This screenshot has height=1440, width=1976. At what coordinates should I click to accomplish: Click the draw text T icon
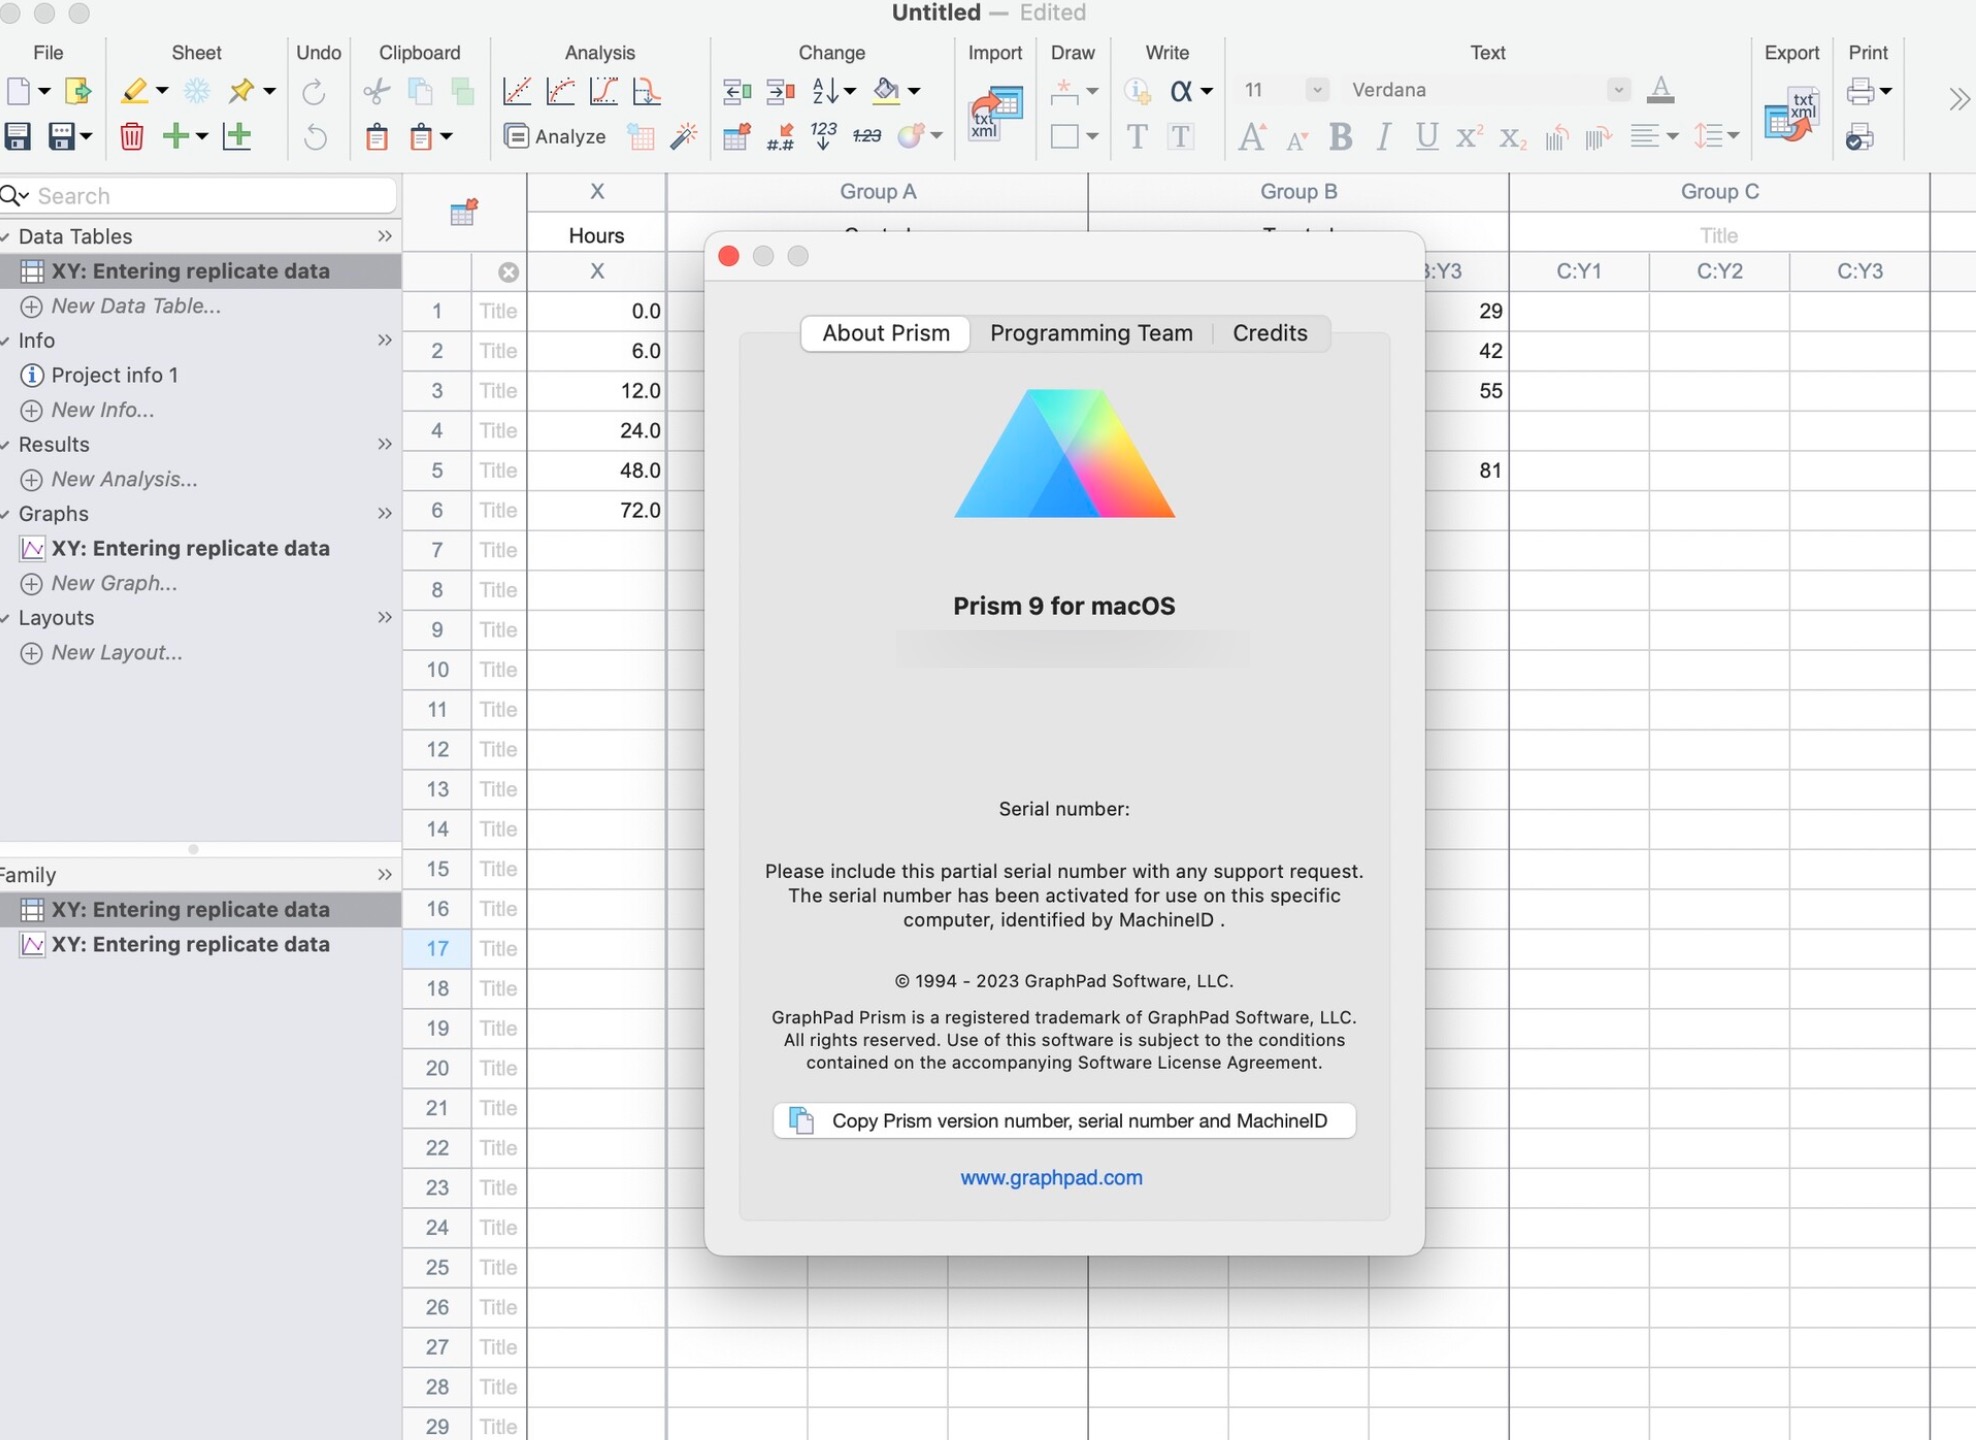tap(1137, 137)
